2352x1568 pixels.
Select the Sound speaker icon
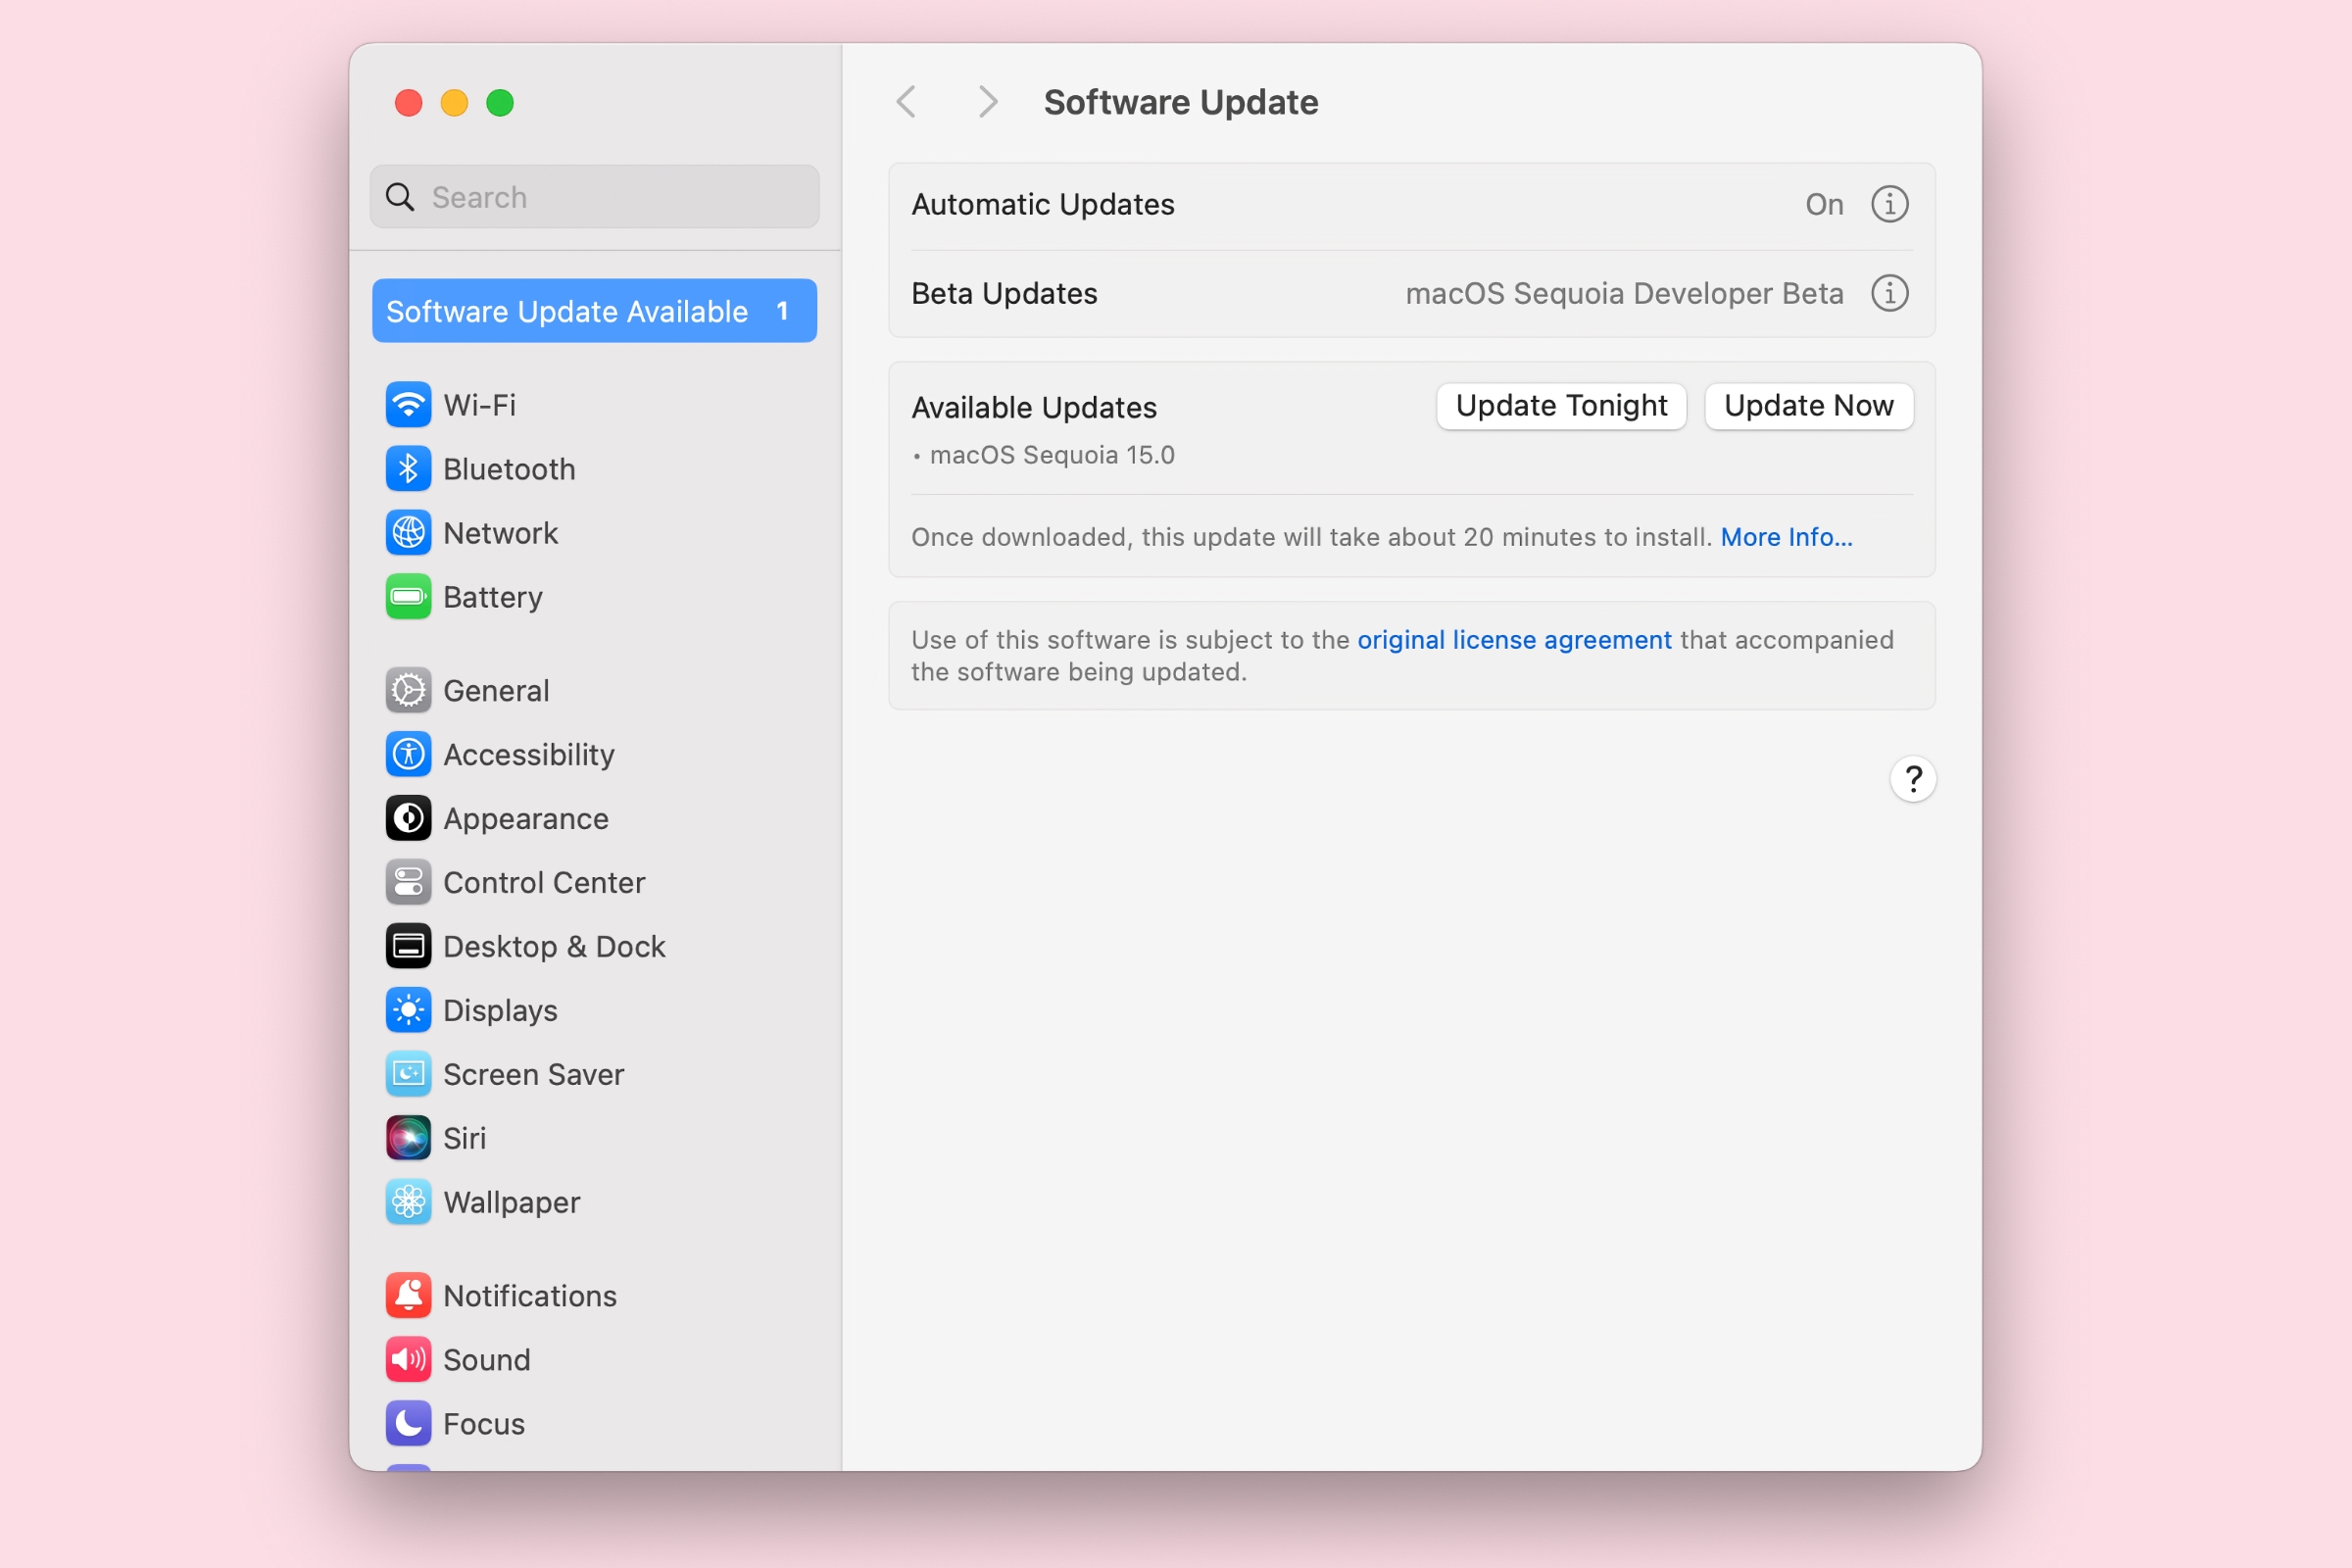408,1359
